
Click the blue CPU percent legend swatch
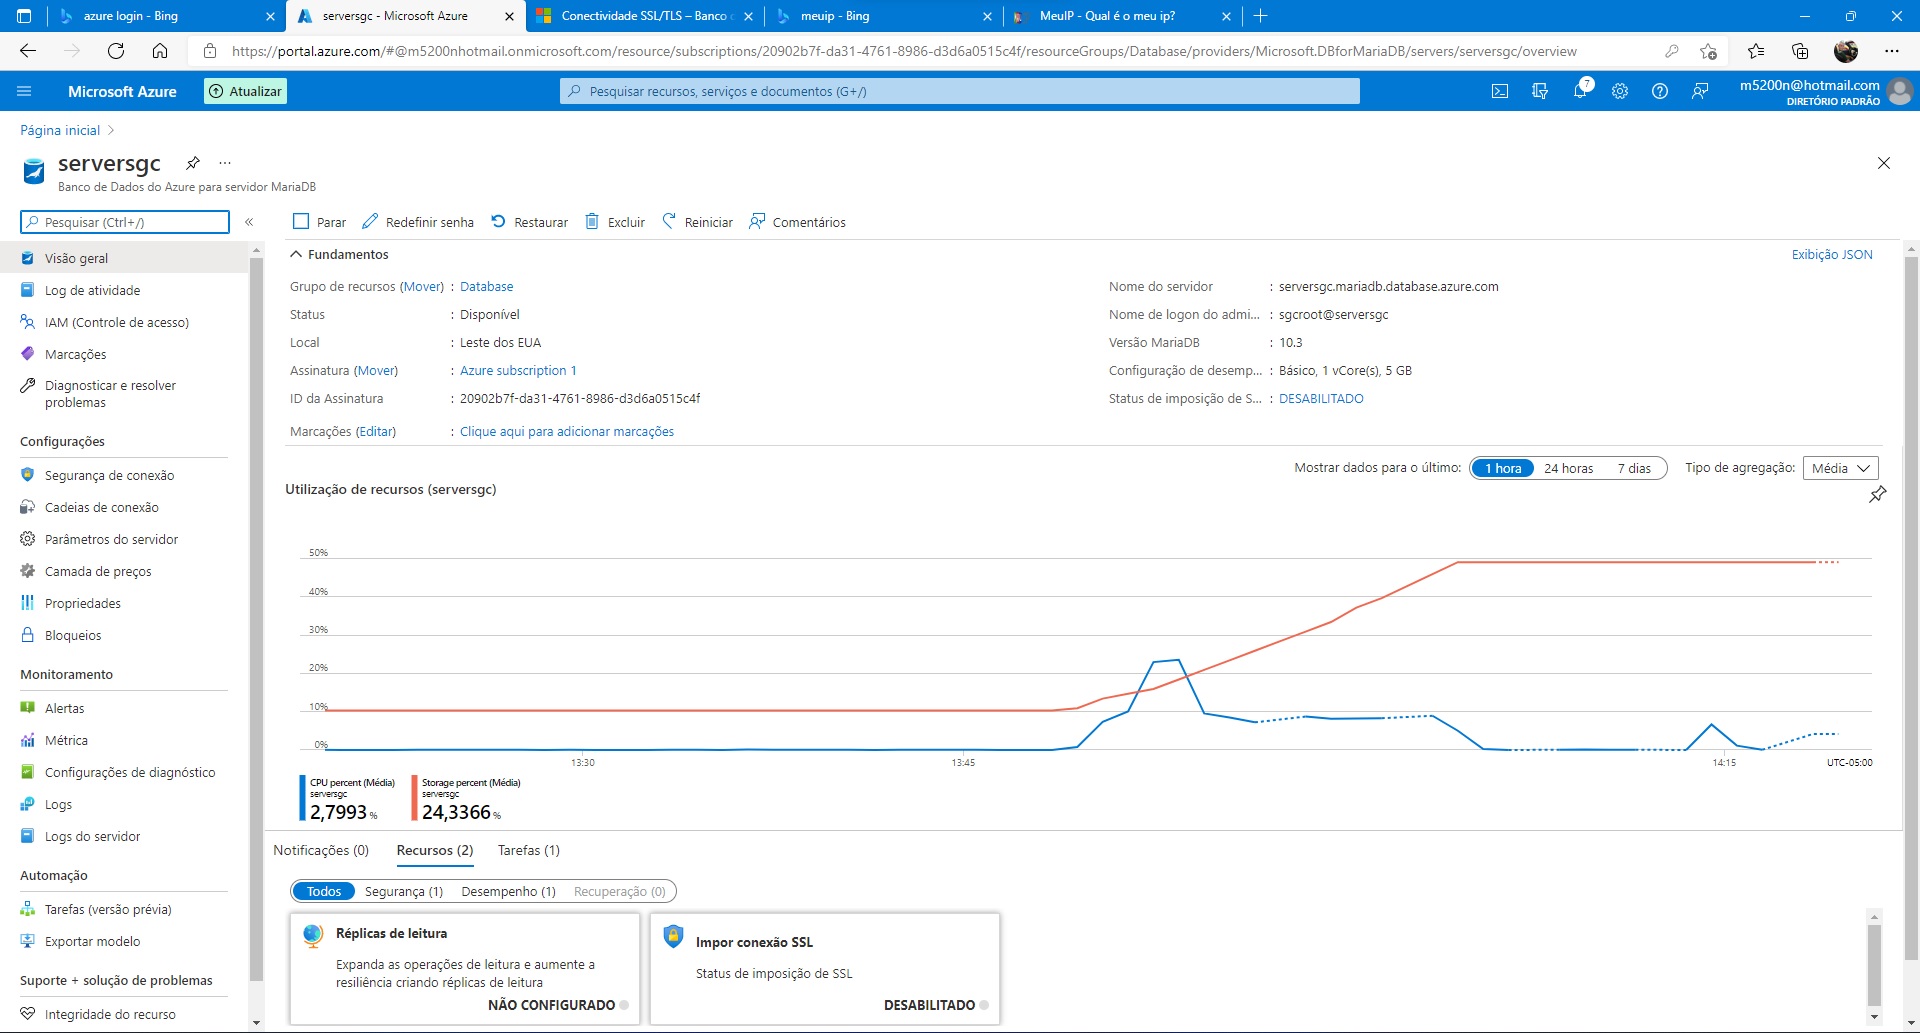303,798
